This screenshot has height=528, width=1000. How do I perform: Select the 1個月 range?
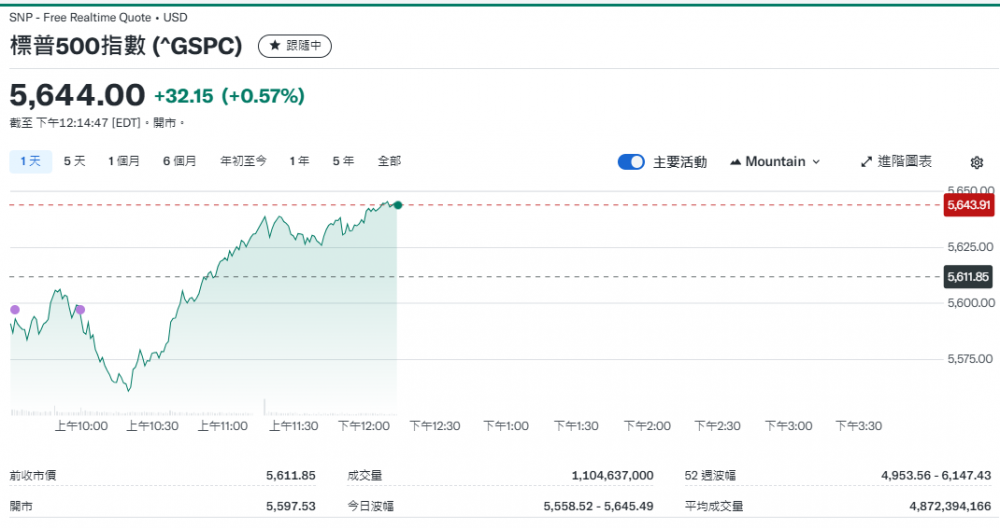click(124, 161)
